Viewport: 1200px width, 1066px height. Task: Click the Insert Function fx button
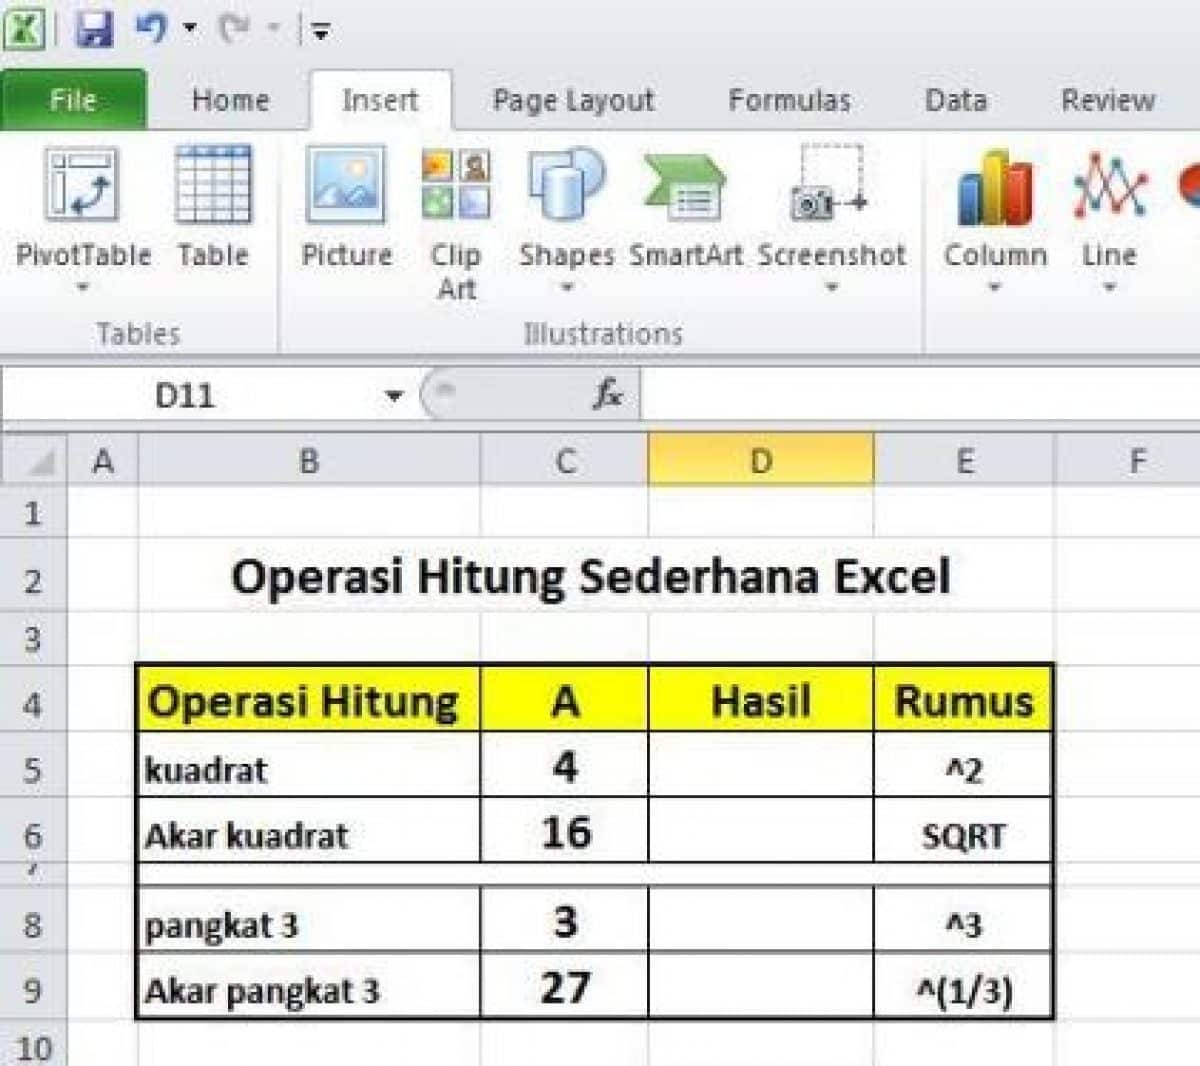[x=606, y=395]
